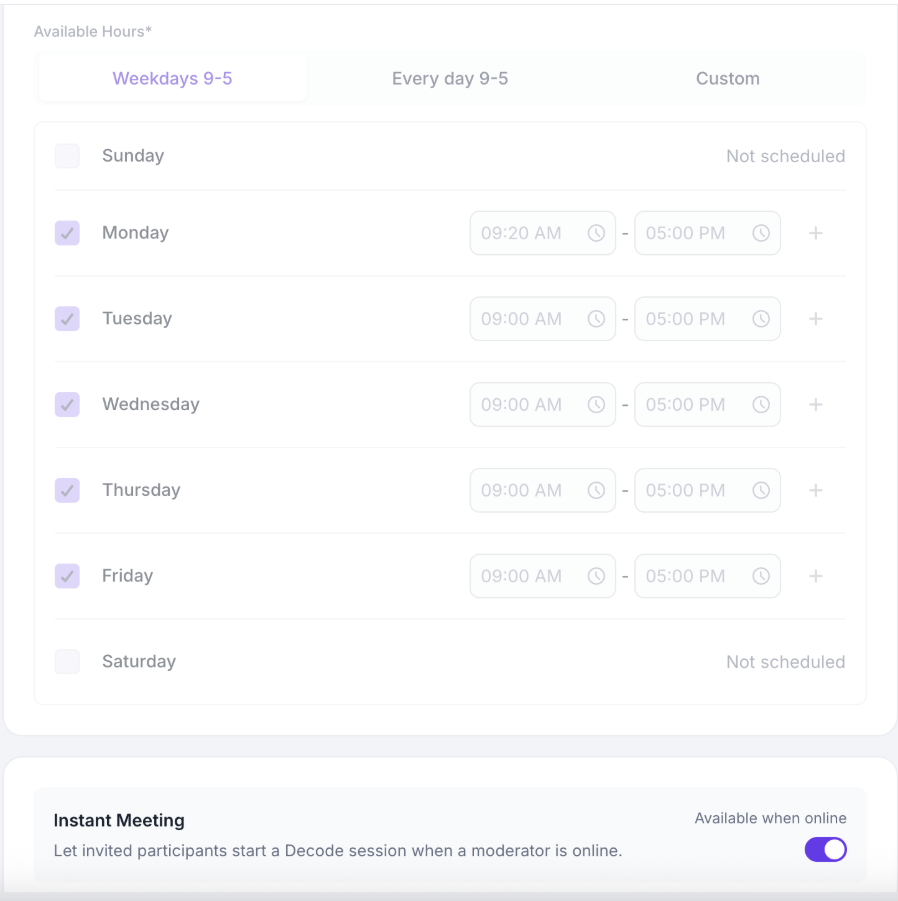Click clock icon in Thursday start time
This screenshot has width=898, height=901.
pos(596,490)
